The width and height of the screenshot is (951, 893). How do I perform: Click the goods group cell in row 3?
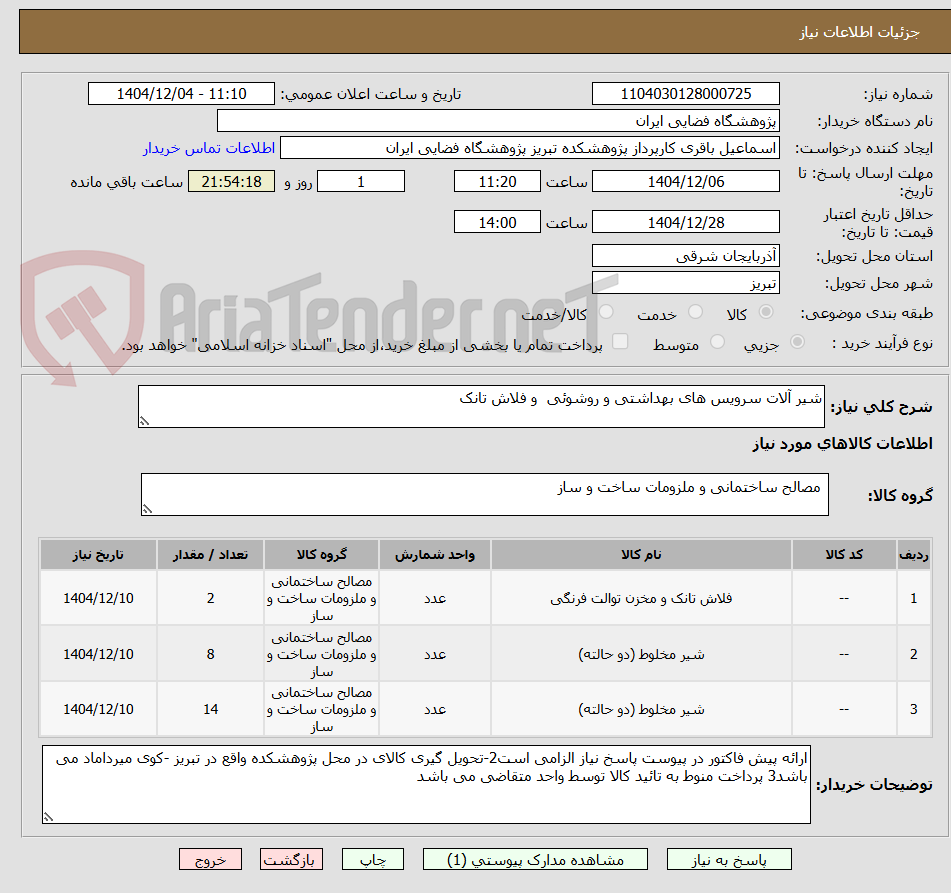click(x=321, y=709)
